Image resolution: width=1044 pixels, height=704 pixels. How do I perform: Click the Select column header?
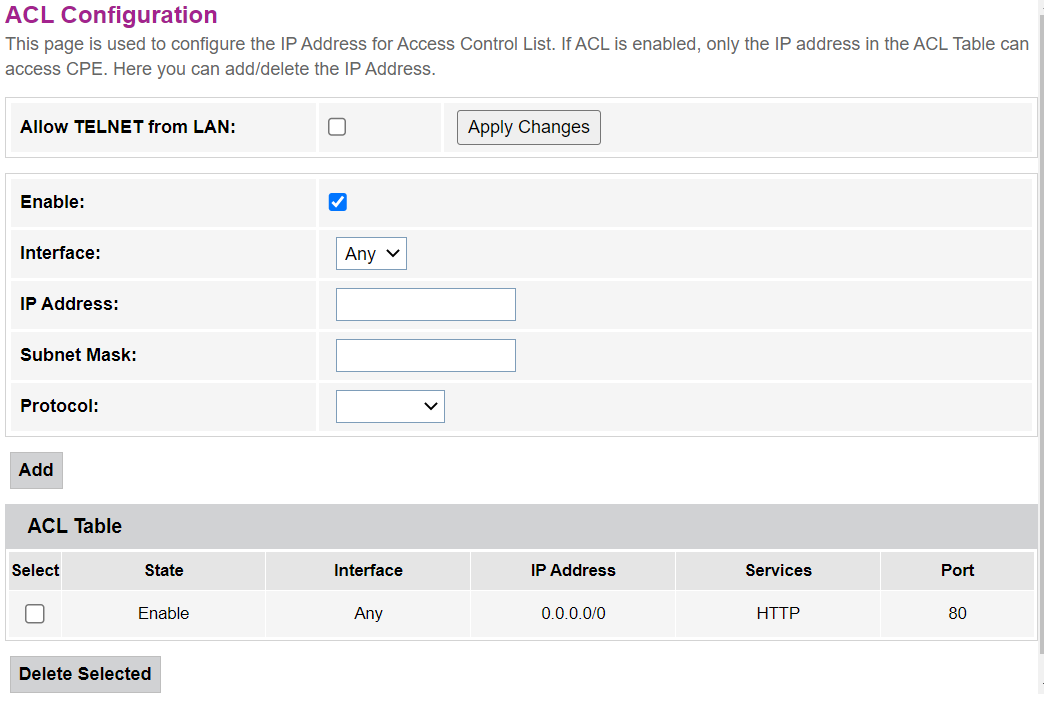click(x=35, y=570)
